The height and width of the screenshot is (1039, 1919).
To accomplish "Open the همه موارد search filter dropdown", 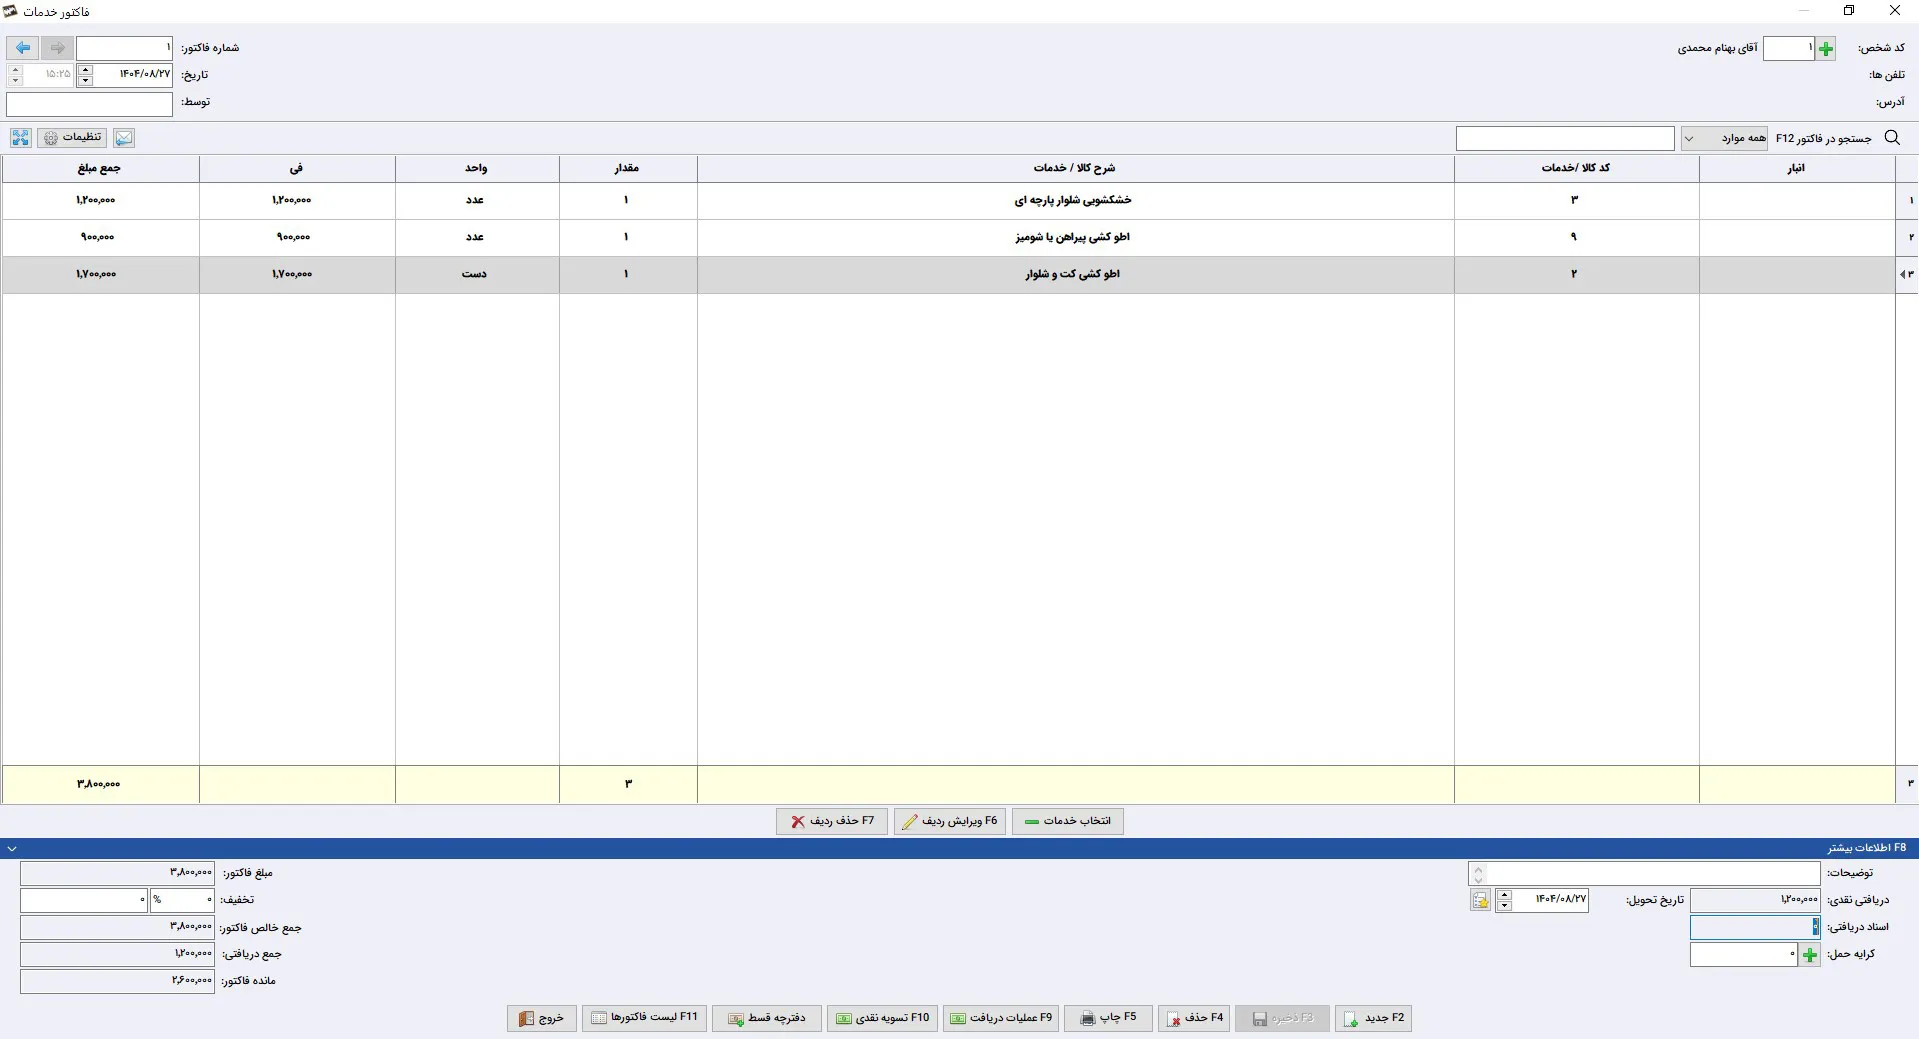I will (1724, 138).
